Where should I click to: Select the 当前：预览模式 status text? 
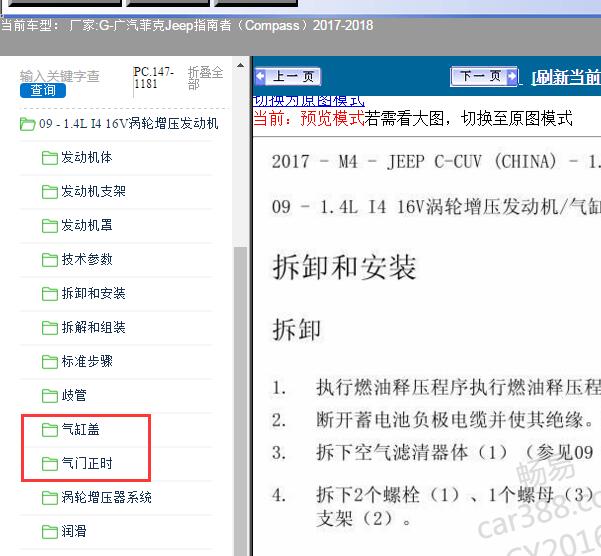pos(309,118)
